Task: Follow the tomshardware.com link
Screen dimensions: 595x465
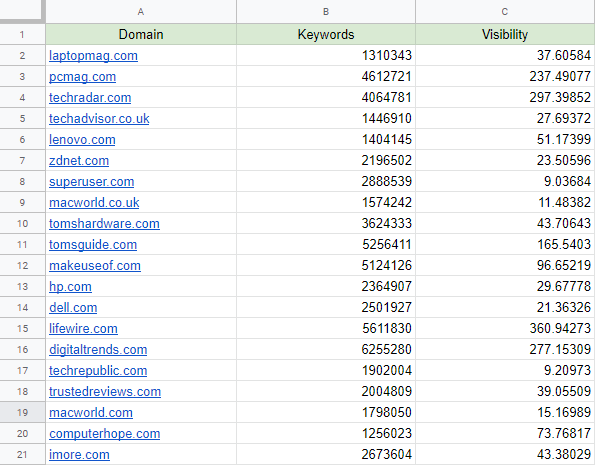Action: [x=104, y=224]
